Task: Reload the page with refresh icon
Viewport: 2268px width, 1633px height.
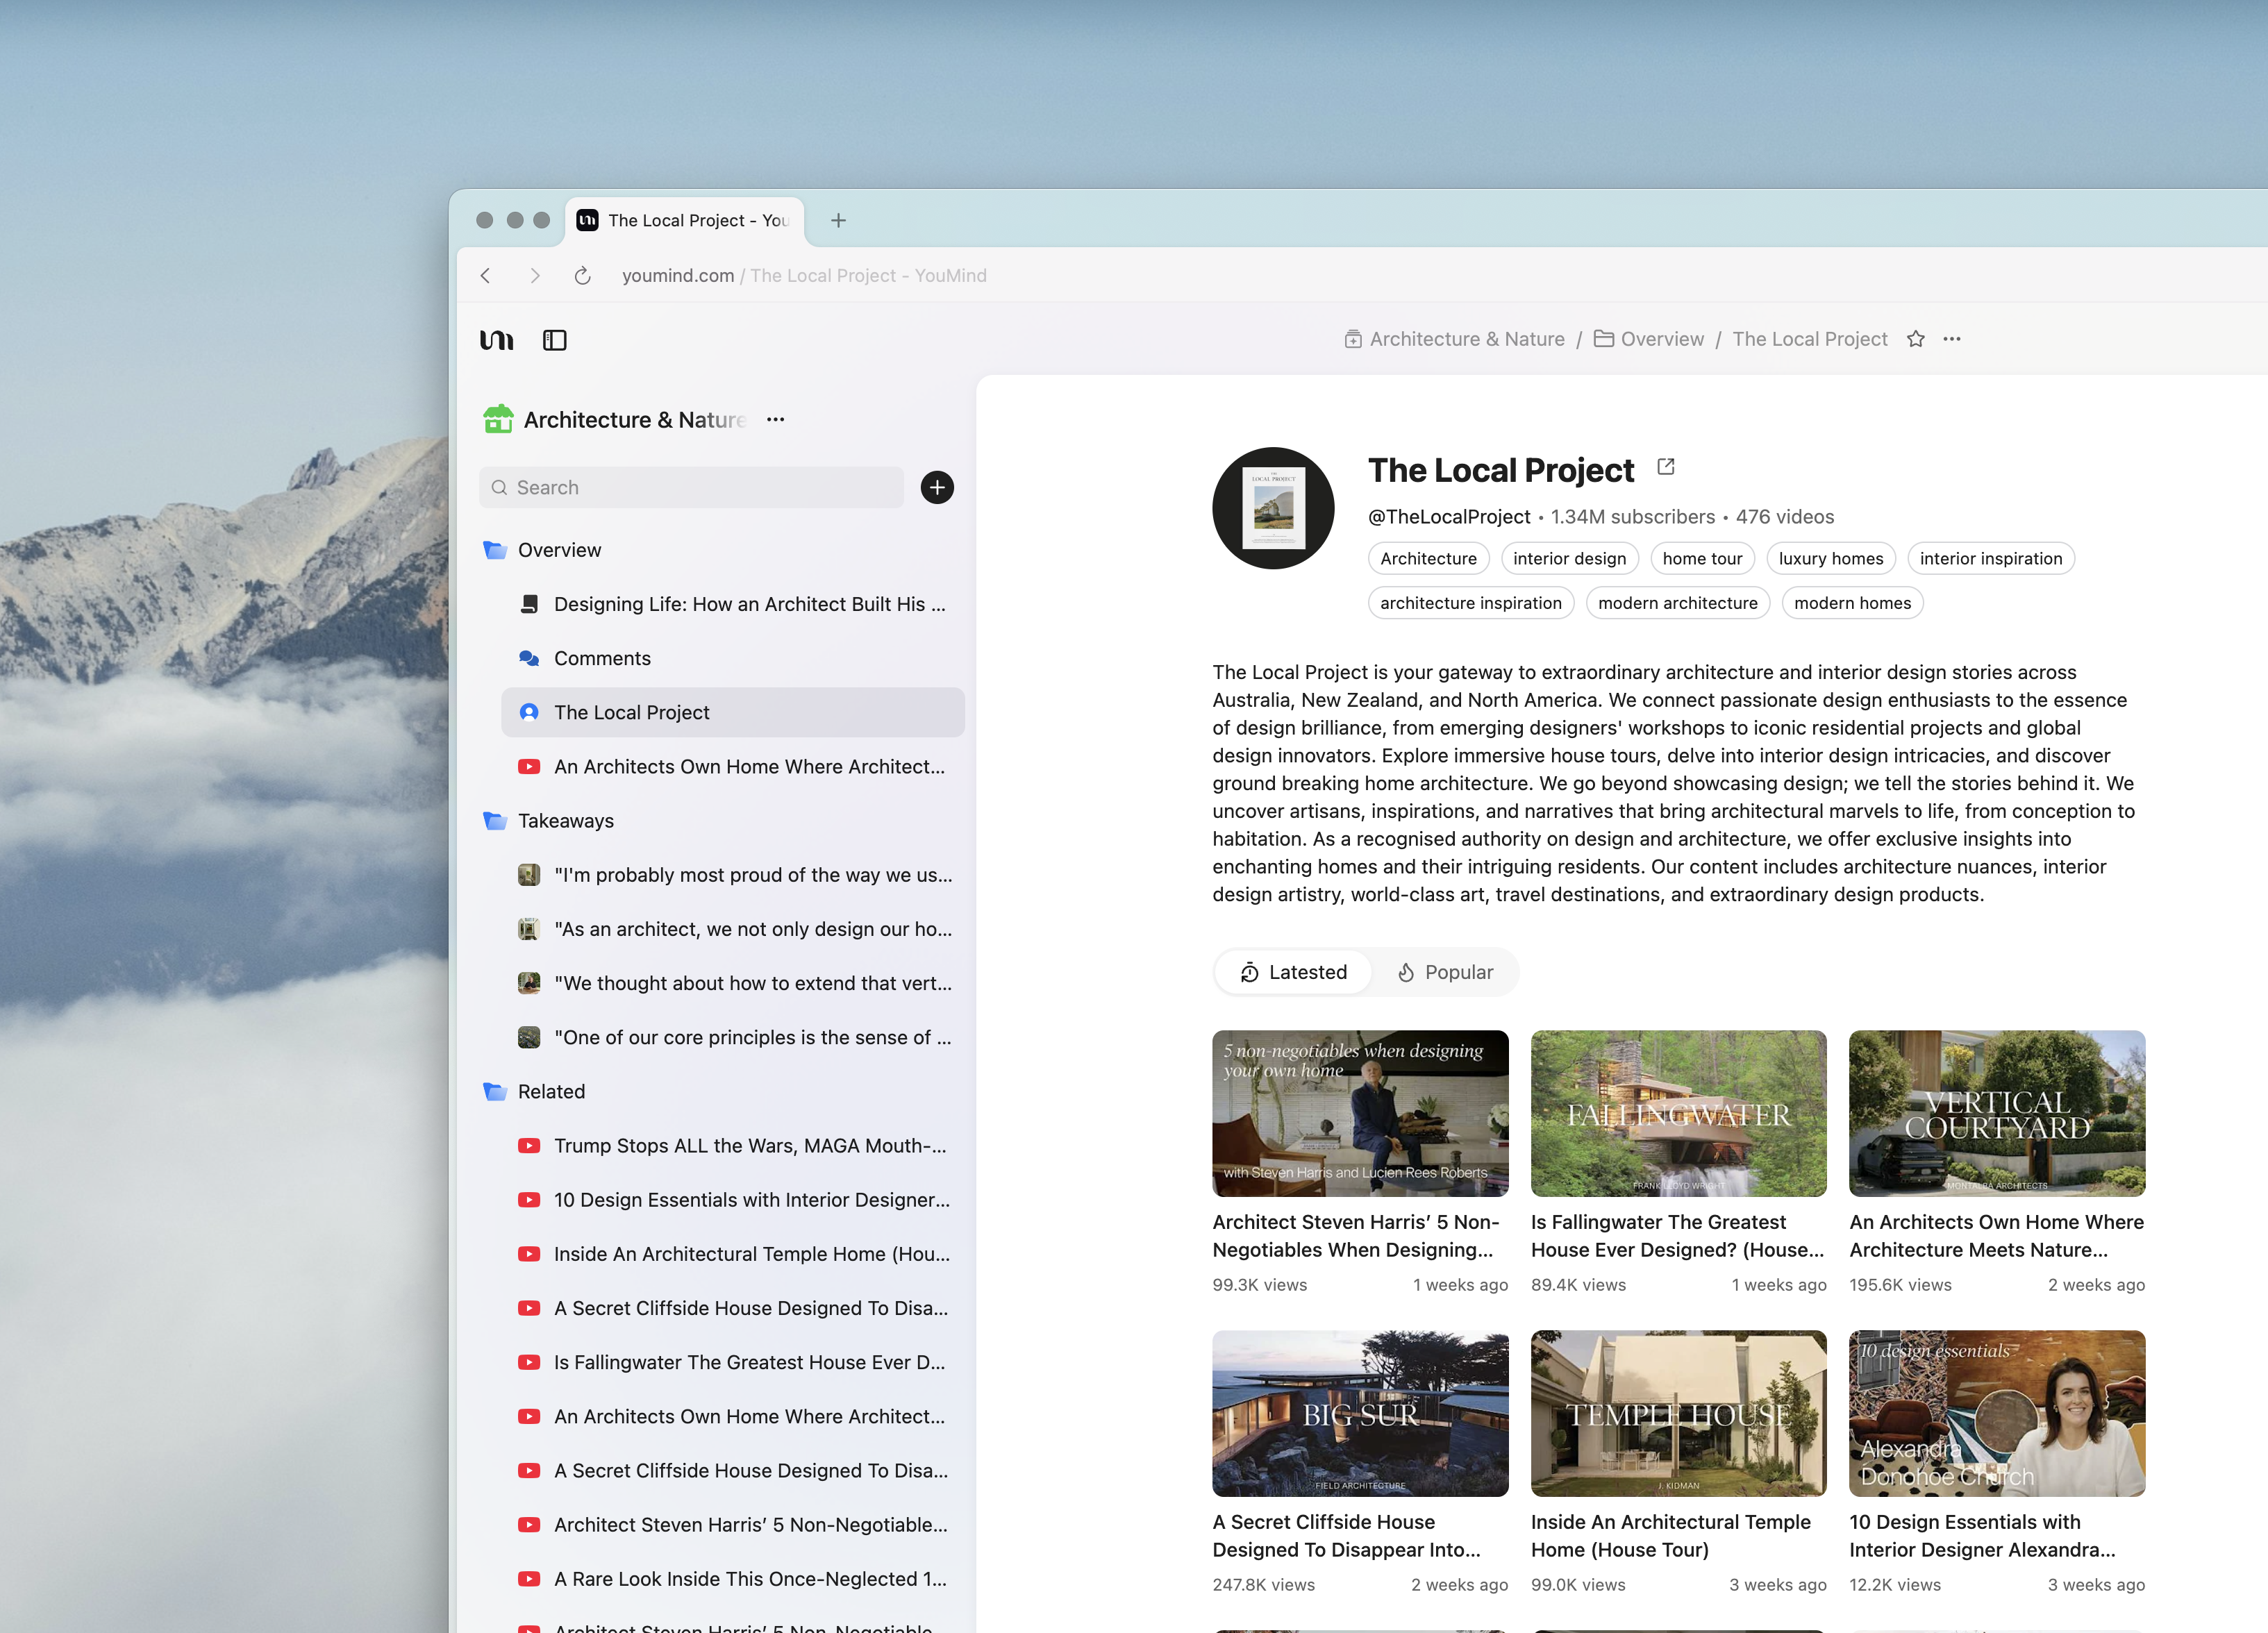Action: pos(582,275)
